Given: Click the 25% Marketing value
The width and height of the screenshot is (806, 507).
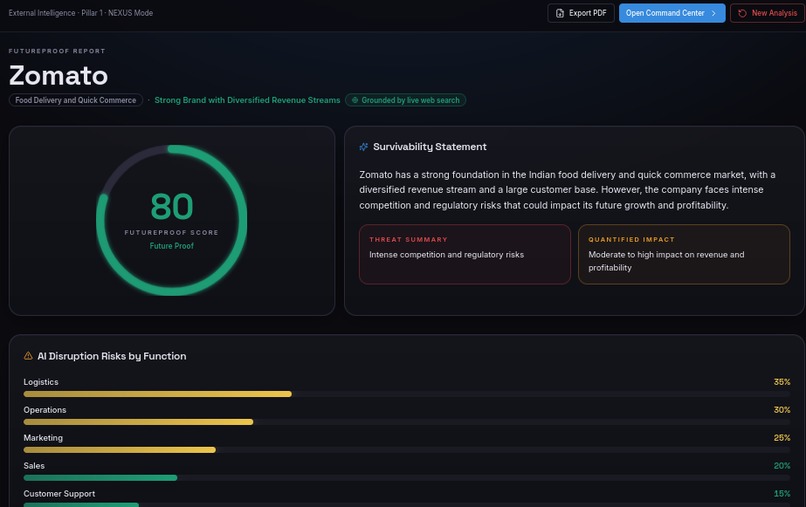Looking at the screenshot, I should click(x=782, y=438).
